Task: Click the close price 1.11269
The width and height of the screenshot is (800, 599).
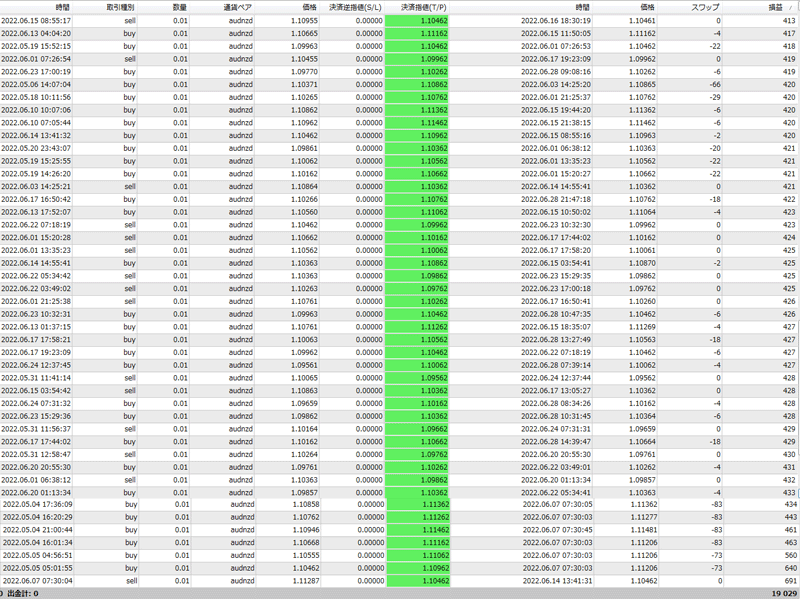Action: (x=642, y=327)
